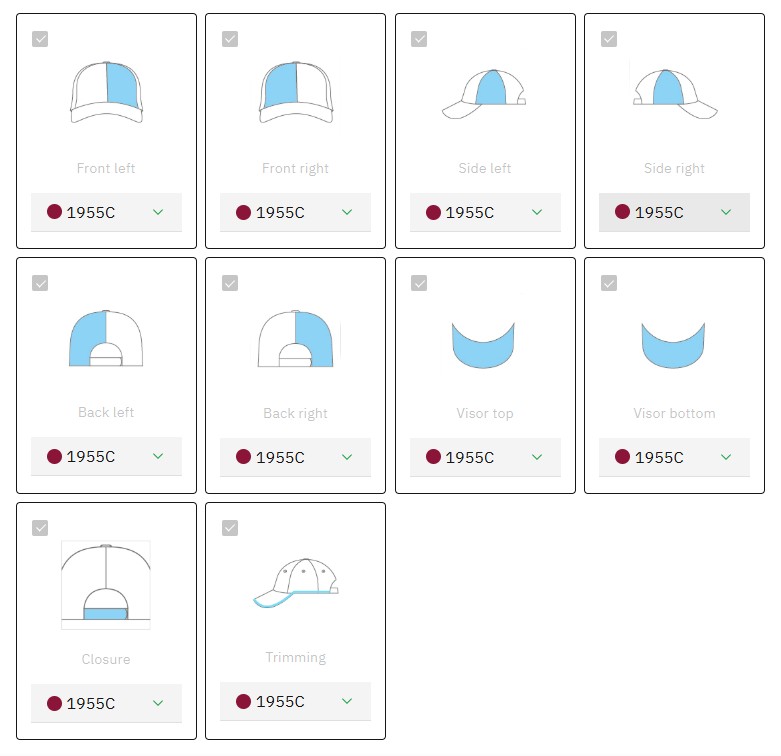Select the Front right cap panel image

[295, 92]
